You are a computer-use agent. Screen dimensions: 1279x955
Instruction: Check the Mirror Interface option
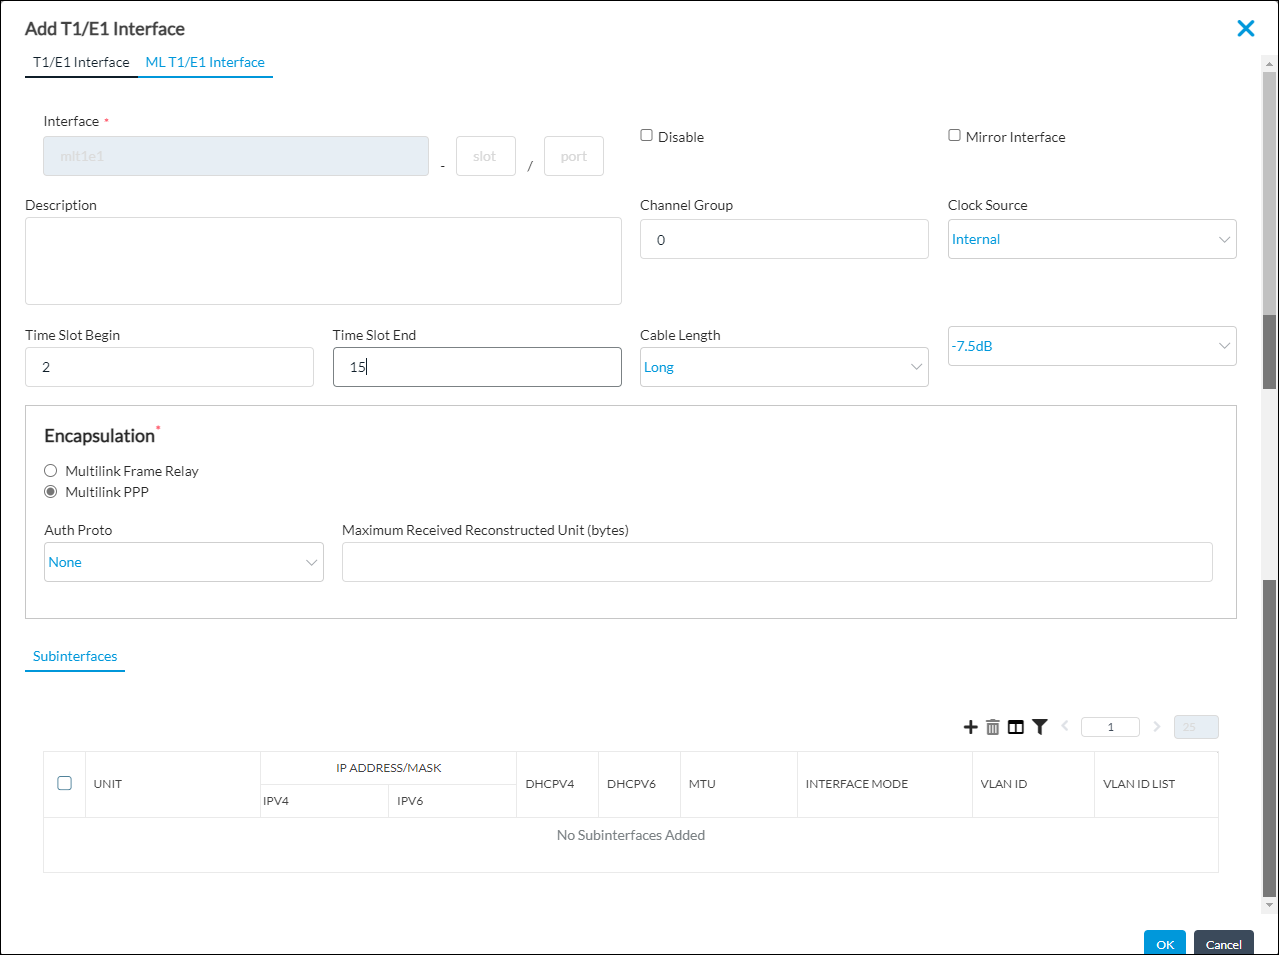point(955,135)
